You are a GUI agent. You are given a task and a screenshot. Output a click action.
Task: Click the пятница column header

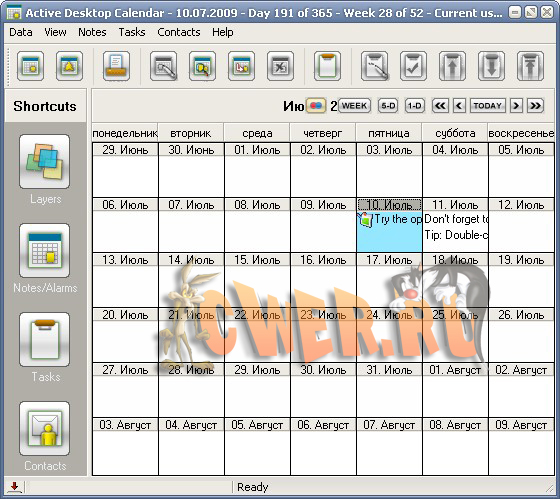pos(389,134)
